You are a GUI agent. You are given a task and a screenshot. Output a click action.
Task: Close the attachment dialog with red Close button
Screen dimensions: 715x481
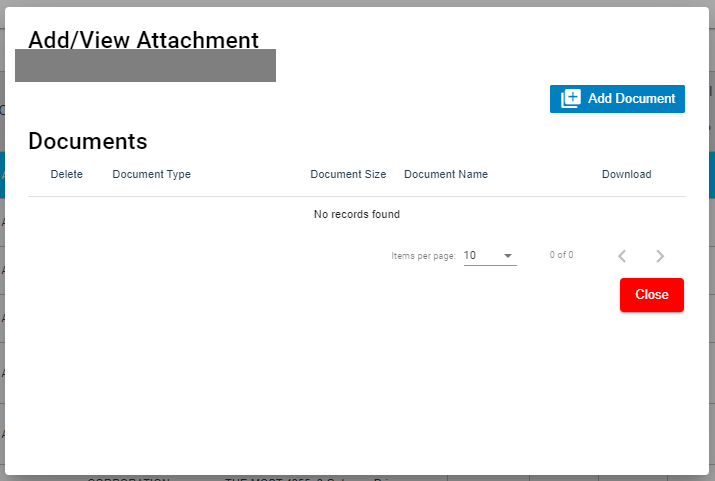[651, 295]
